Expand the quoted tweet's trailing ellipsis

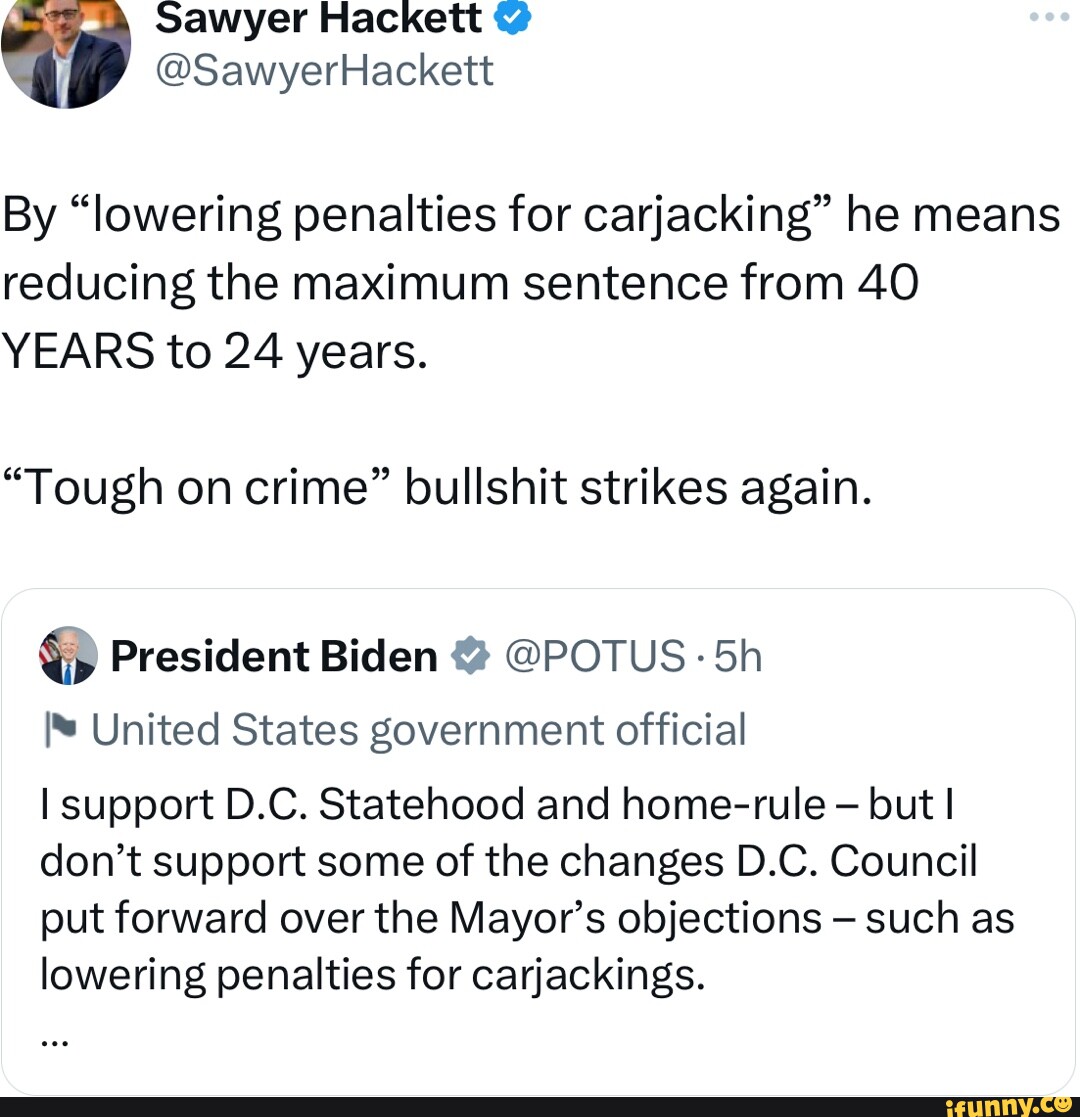pyautogui.click(x=54, y=1040)
